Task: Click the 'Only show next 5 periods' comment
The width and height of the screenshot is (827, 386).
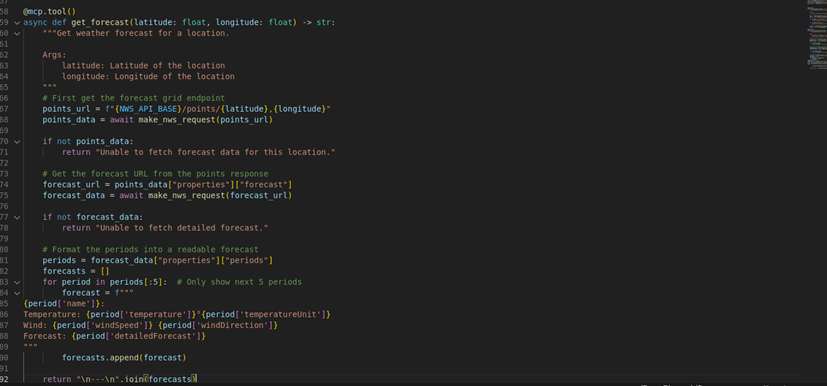Action: click(239, 282)
